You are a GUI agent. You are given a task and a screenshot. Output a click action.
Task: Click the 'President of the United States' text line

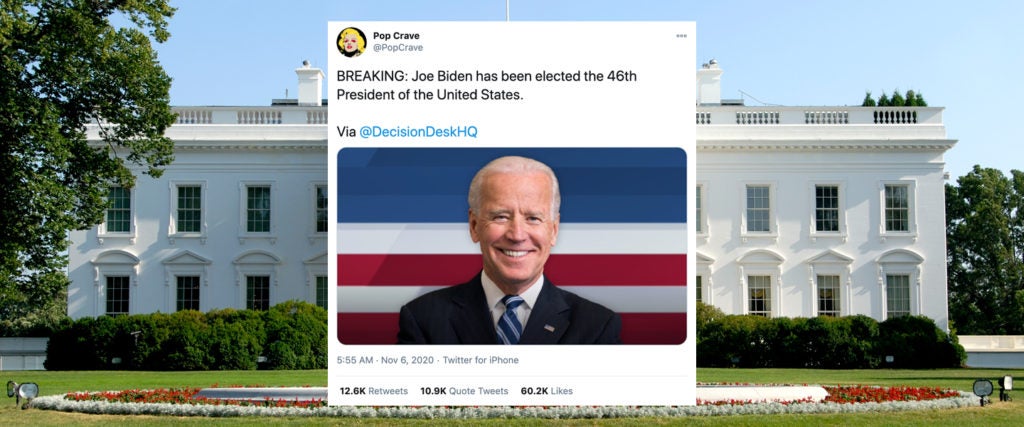[430, 94]
